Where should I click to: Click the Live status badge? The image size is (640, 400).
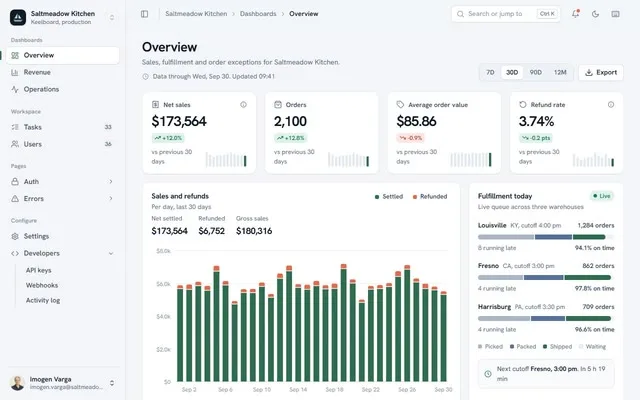coord(602,196)
